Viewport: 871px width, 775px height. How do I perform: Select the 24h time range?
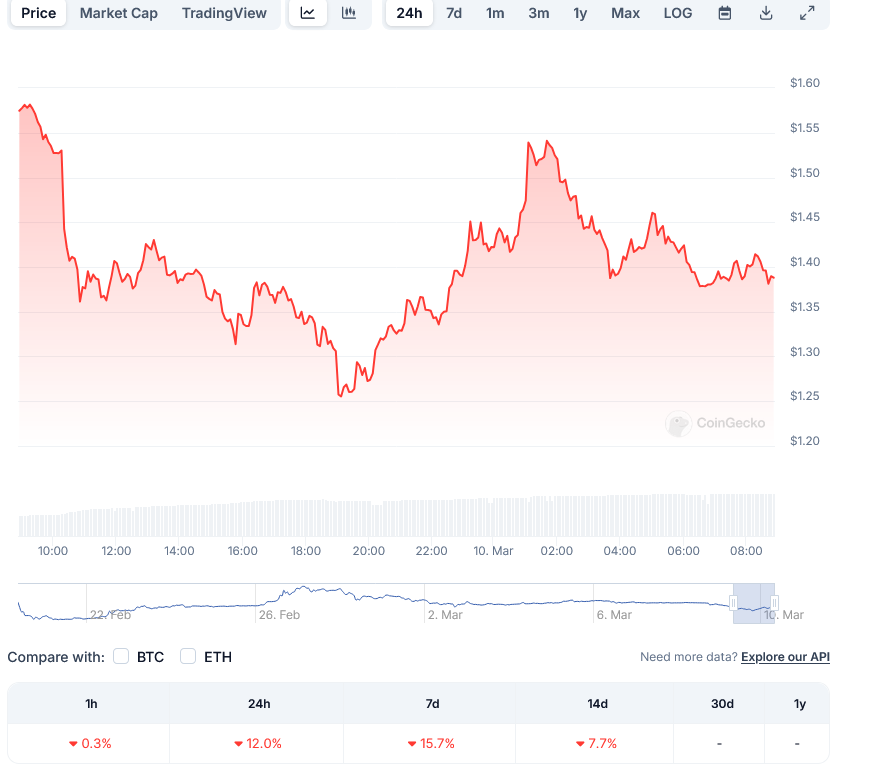409,13
